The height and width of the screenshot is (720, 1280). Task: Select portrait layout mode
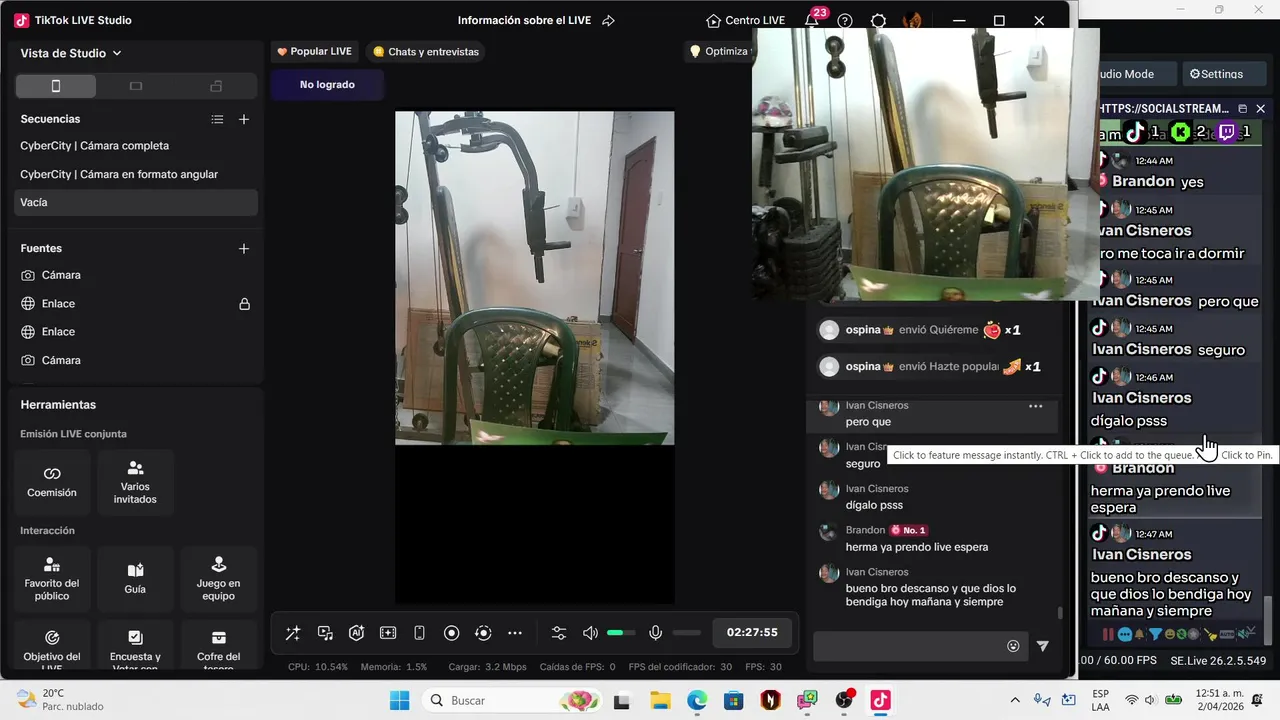click(x=56, y=86)
